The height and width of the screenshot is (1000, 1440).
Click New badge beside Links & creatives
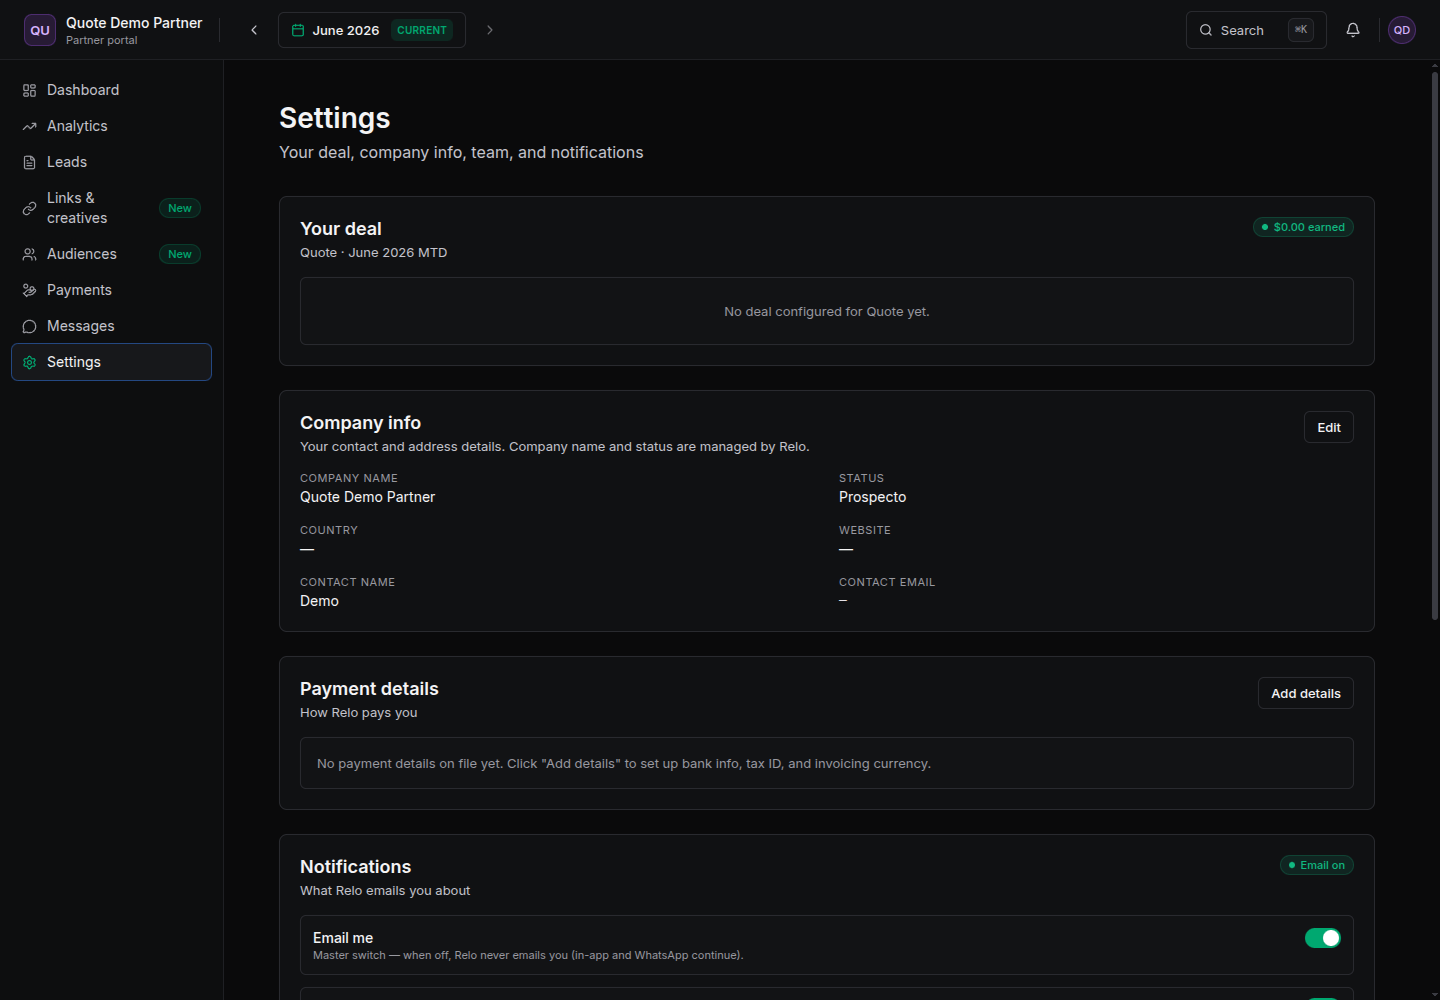coord(180,208)
